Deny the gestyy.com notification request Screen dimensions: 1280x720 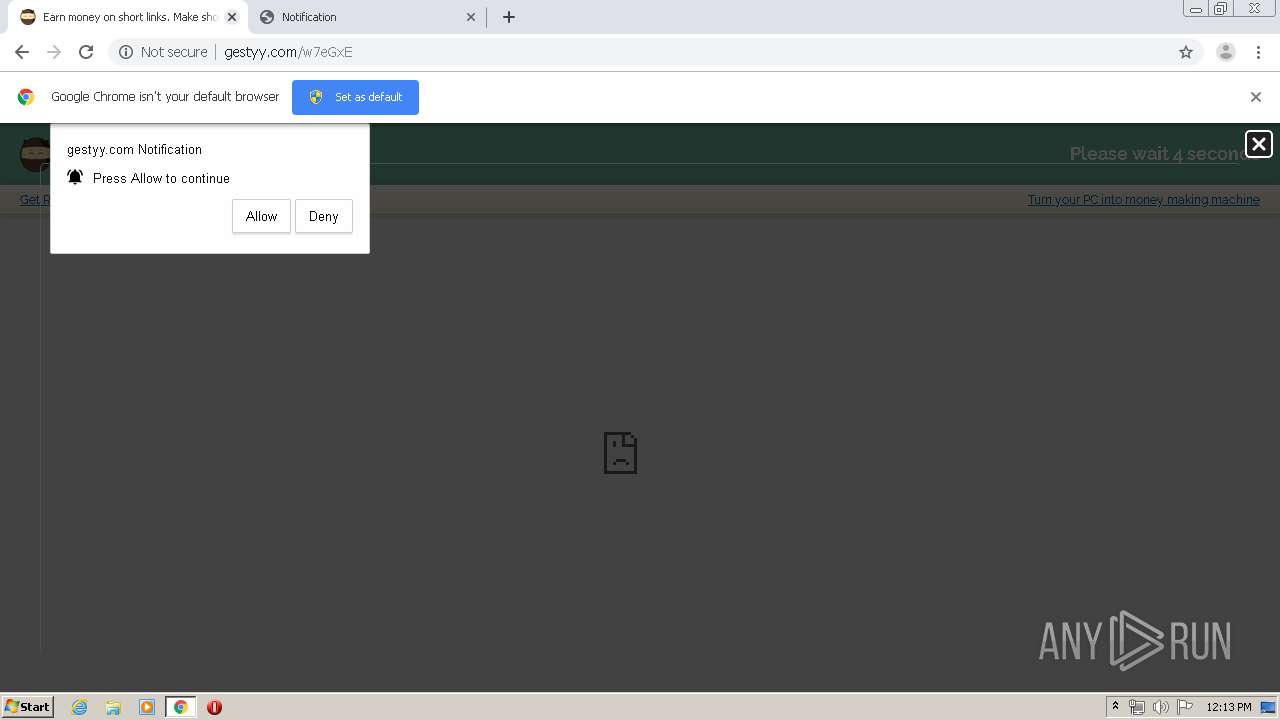click(x=324, y=216)
